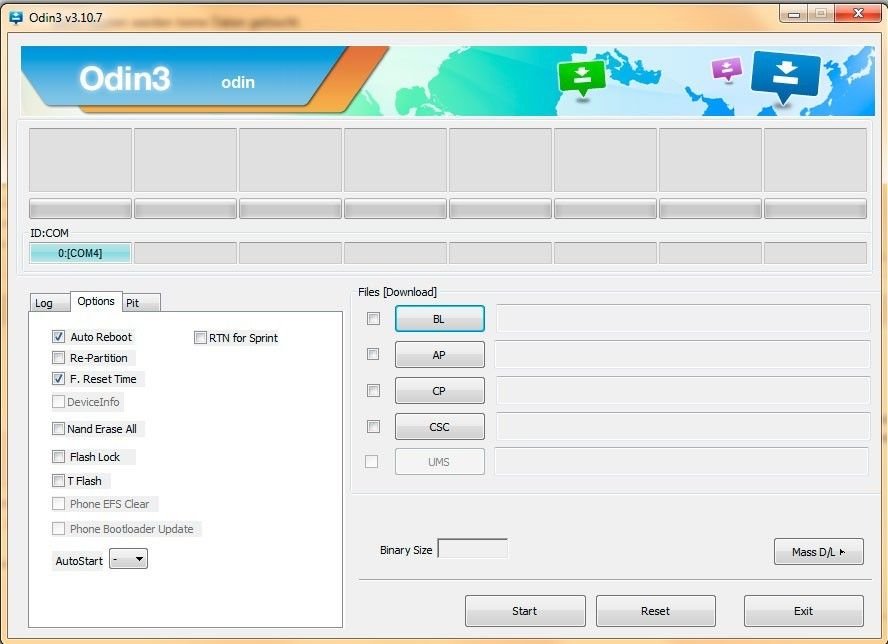Viewport: 888px width, 644px height.
Task: Open the Pit tab
Action: (x=141, y=303)
